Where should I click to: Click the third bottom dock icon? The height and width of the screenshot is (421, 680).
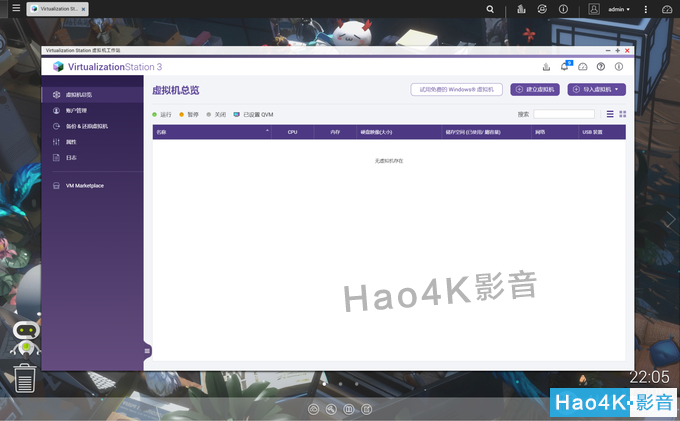coord(349,409)
